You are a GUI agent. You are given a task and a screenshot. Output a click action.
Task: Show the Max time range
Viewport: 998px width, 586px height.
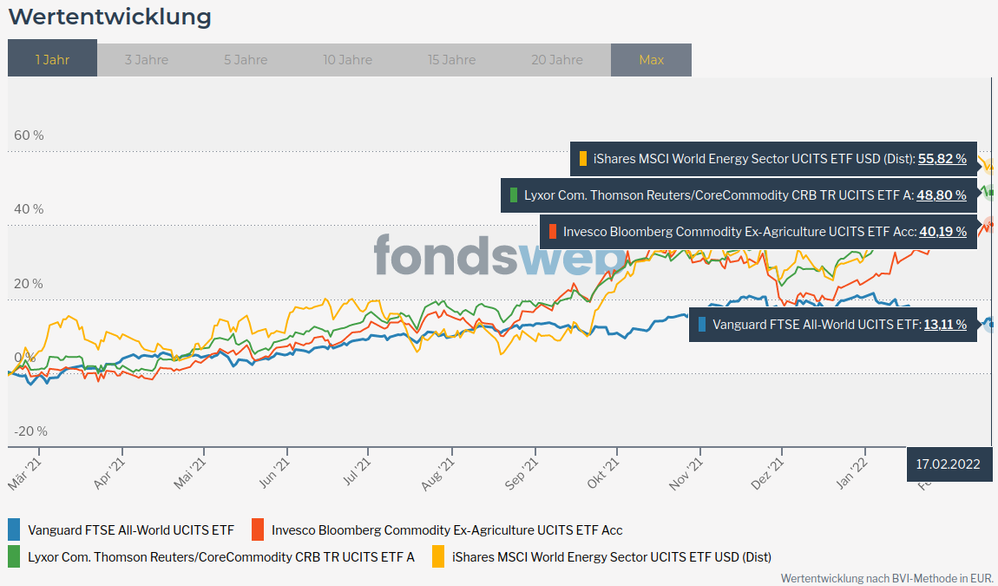click(651, 59)
